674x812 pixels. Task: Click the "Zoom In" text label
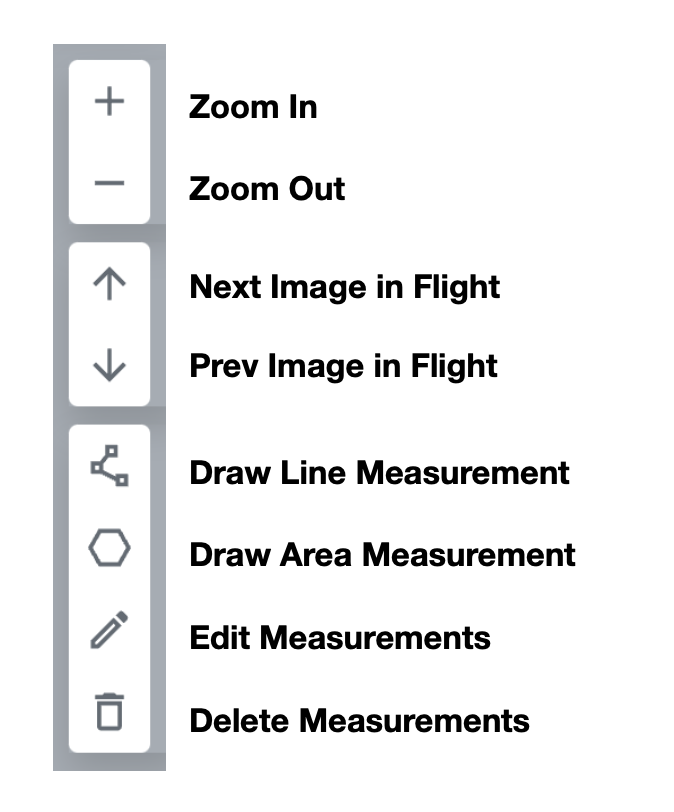point(253,106)
